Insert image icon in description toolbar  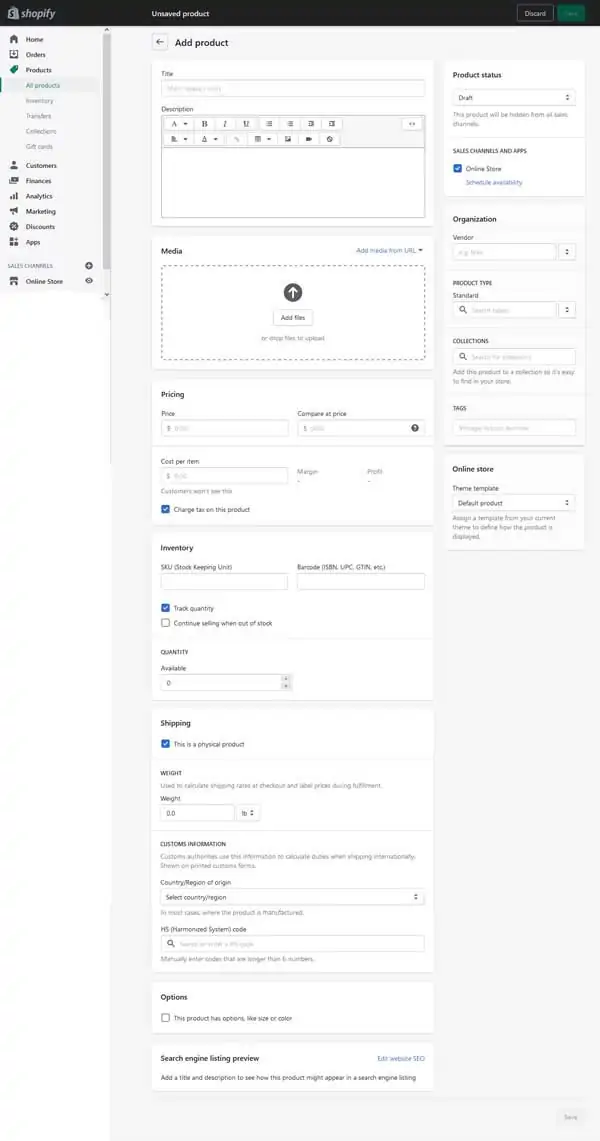[288, 139]
